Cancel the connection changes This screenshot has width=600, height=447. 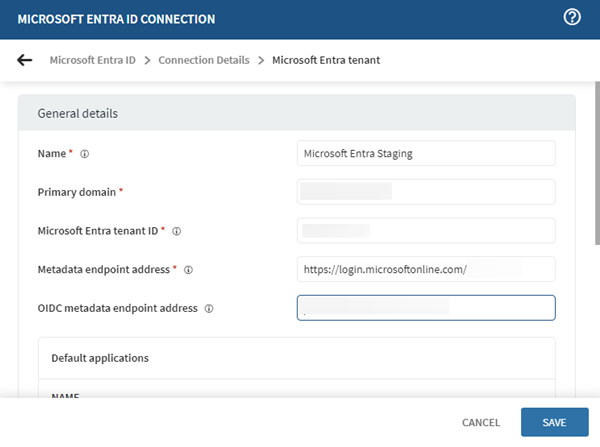click(x=481, y=423)
